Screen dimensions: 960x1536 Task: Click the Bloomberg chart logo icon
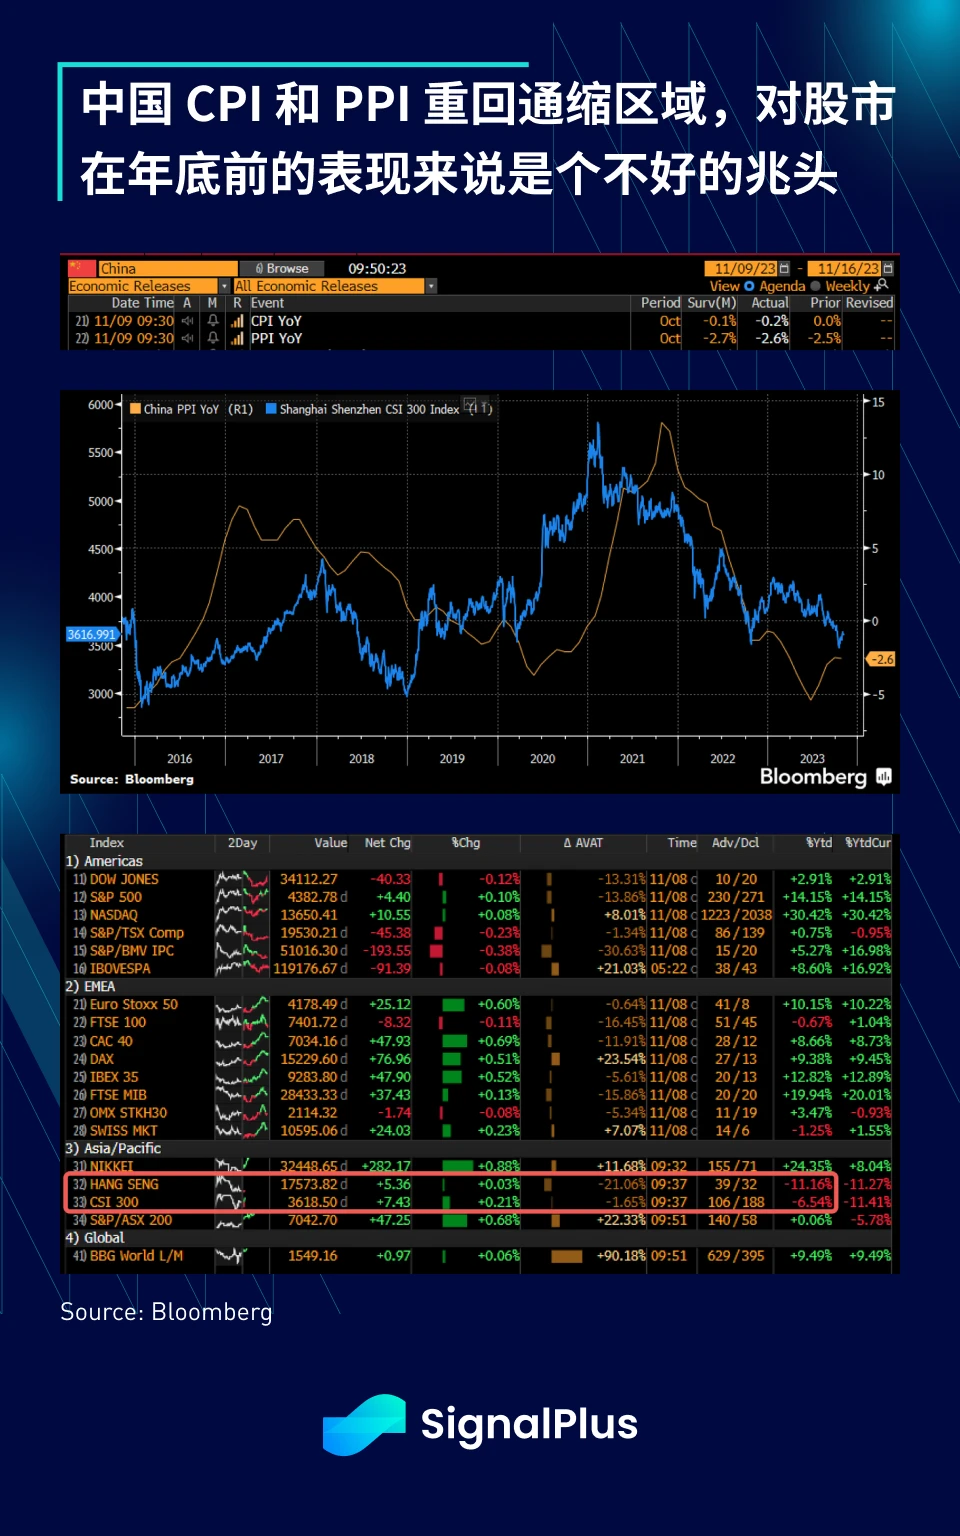883,777
